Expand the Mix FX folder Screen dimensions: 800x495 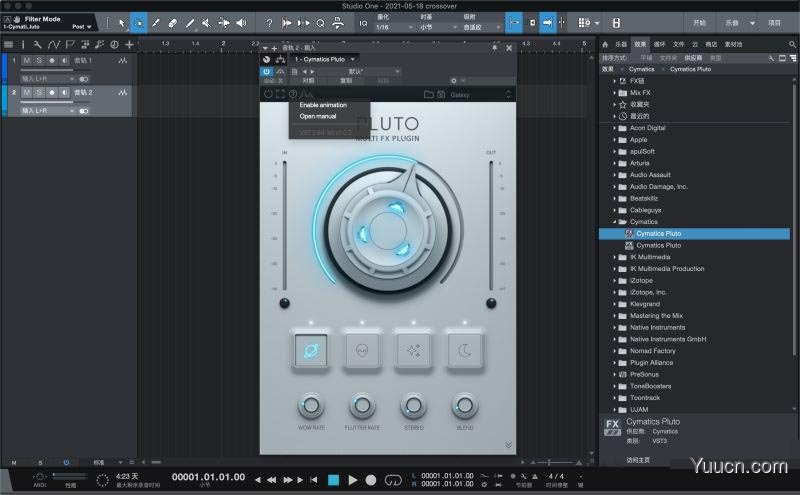click(x=614, y=92)
